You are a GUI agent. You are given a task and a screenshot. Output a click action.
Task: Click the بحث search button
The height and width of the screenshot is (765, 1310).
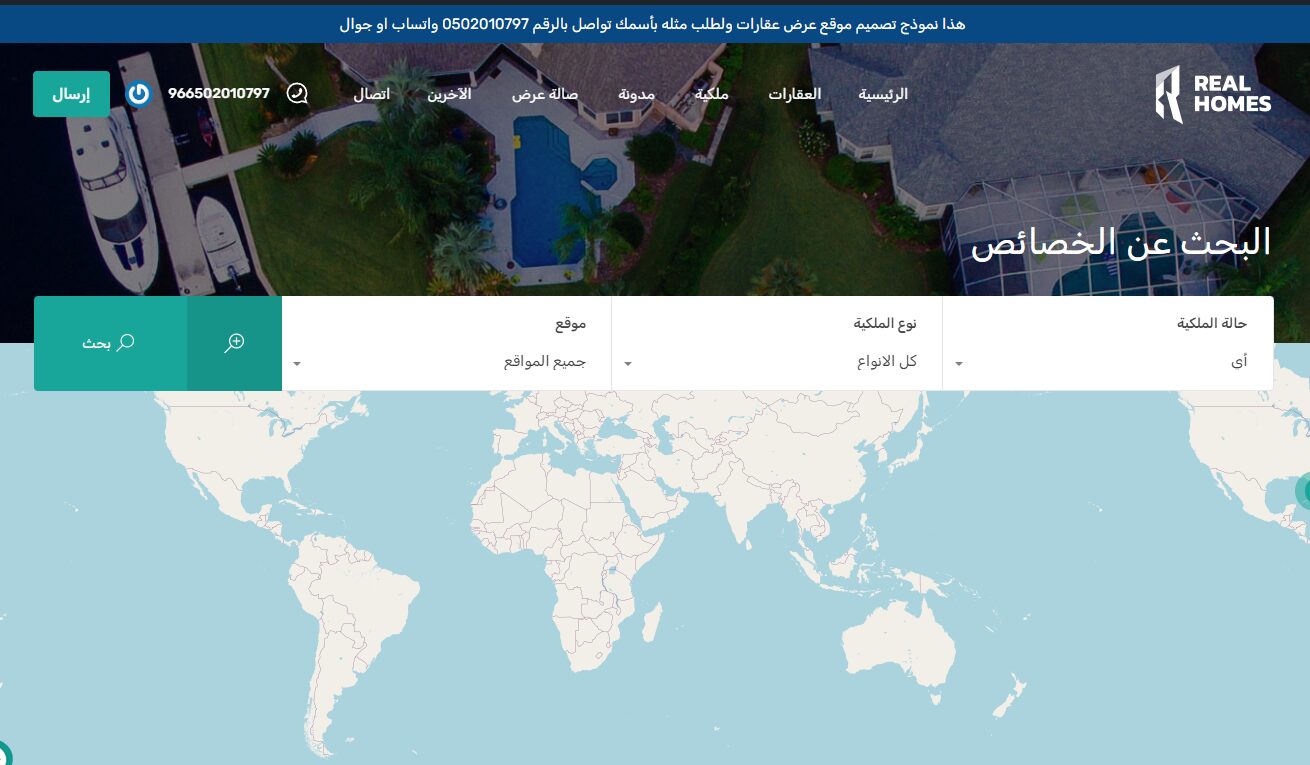tap(109, 343)
